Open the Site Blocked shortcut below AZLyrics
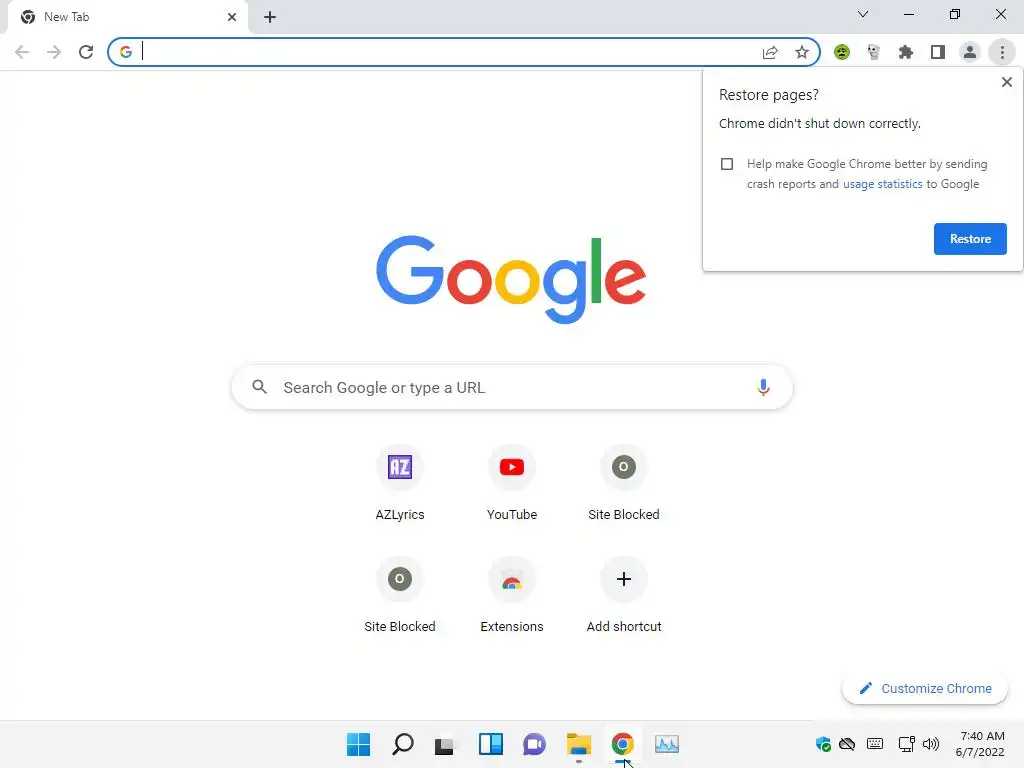The width and height of the screenshot is (1024, 768). (x=400, y=594)
